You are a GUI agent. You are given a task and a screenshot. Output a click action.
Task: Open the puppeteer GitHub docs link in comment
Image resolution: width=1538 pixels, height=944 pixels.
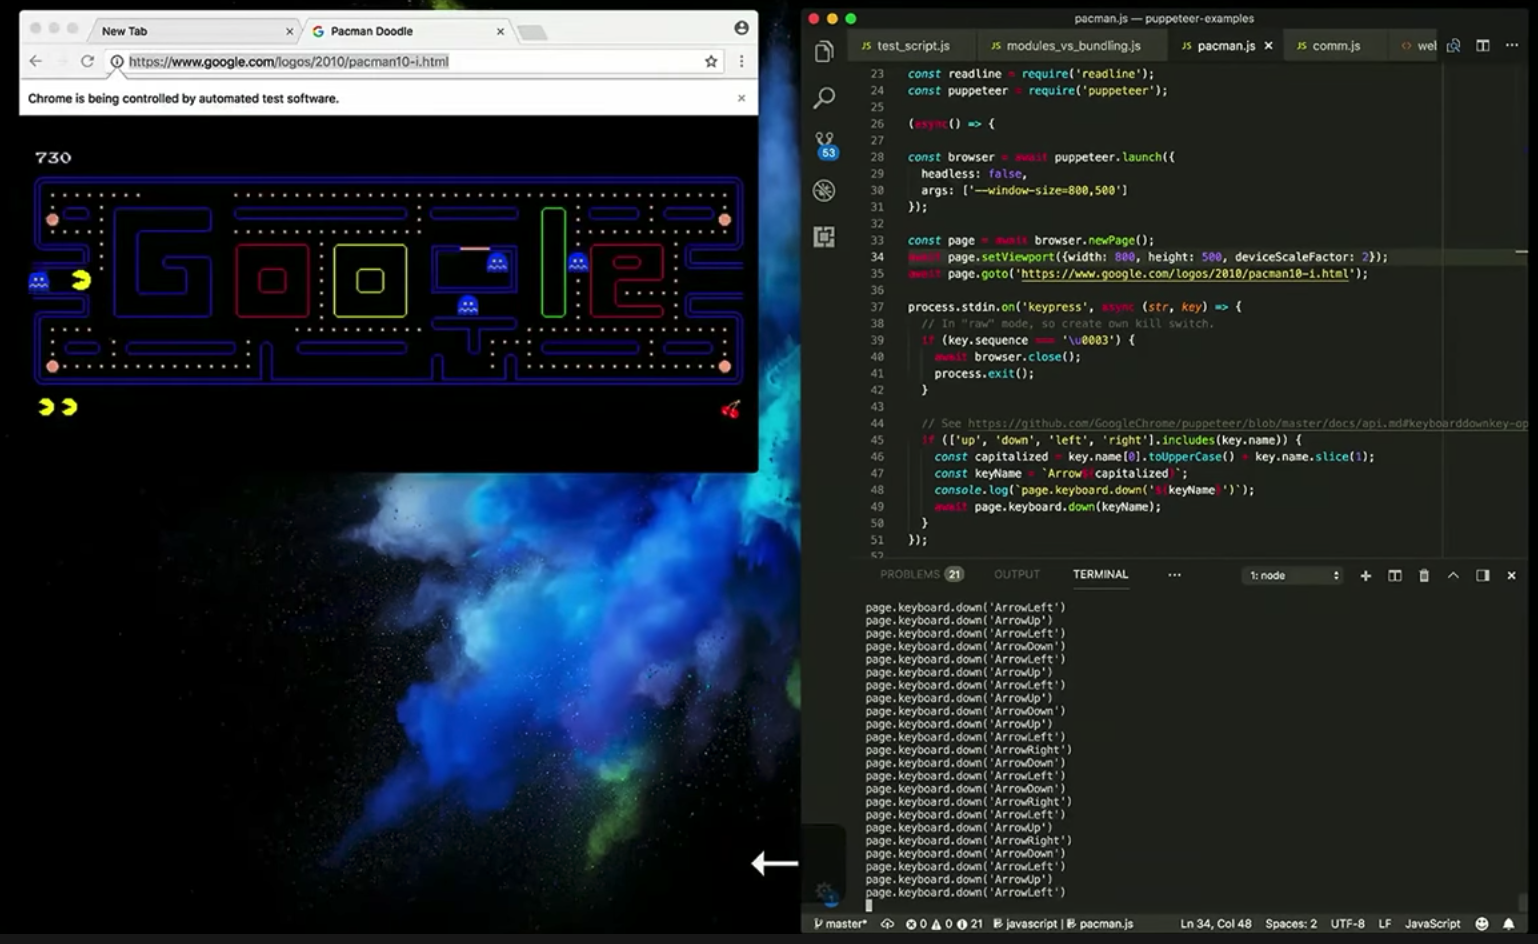pyautogui.click(x=1247, y=424)
